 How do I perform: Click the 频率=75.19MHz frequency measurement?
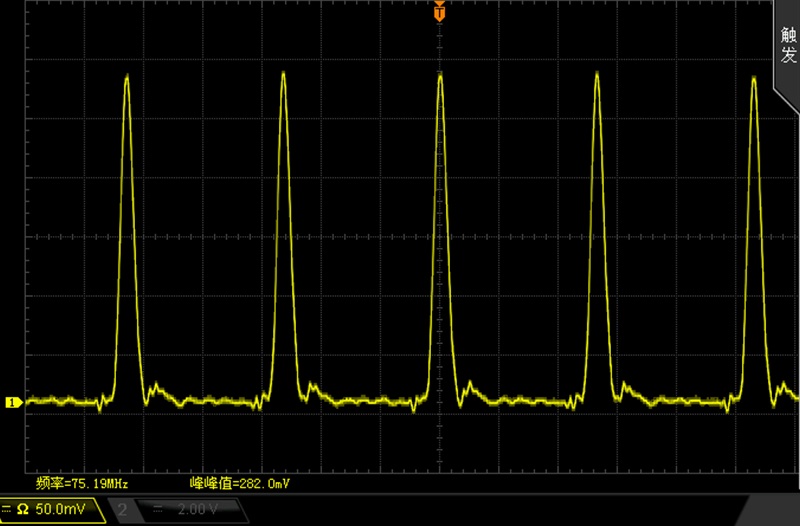(82, 483)
